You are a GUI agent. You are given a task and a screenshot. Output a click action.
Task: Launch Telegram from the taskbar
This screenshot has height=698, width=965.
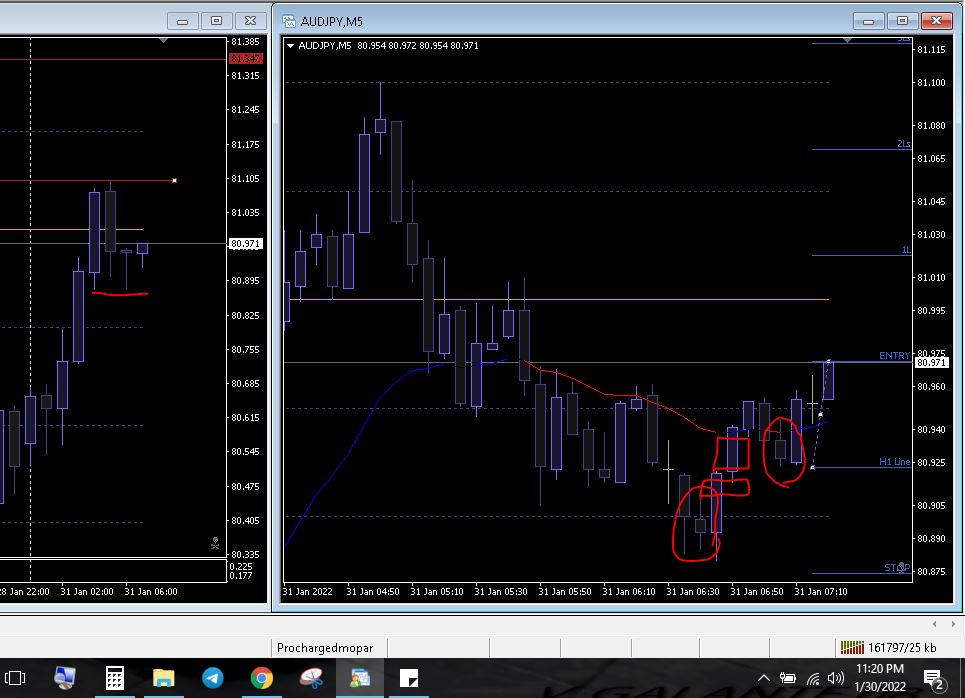(213, 679)
